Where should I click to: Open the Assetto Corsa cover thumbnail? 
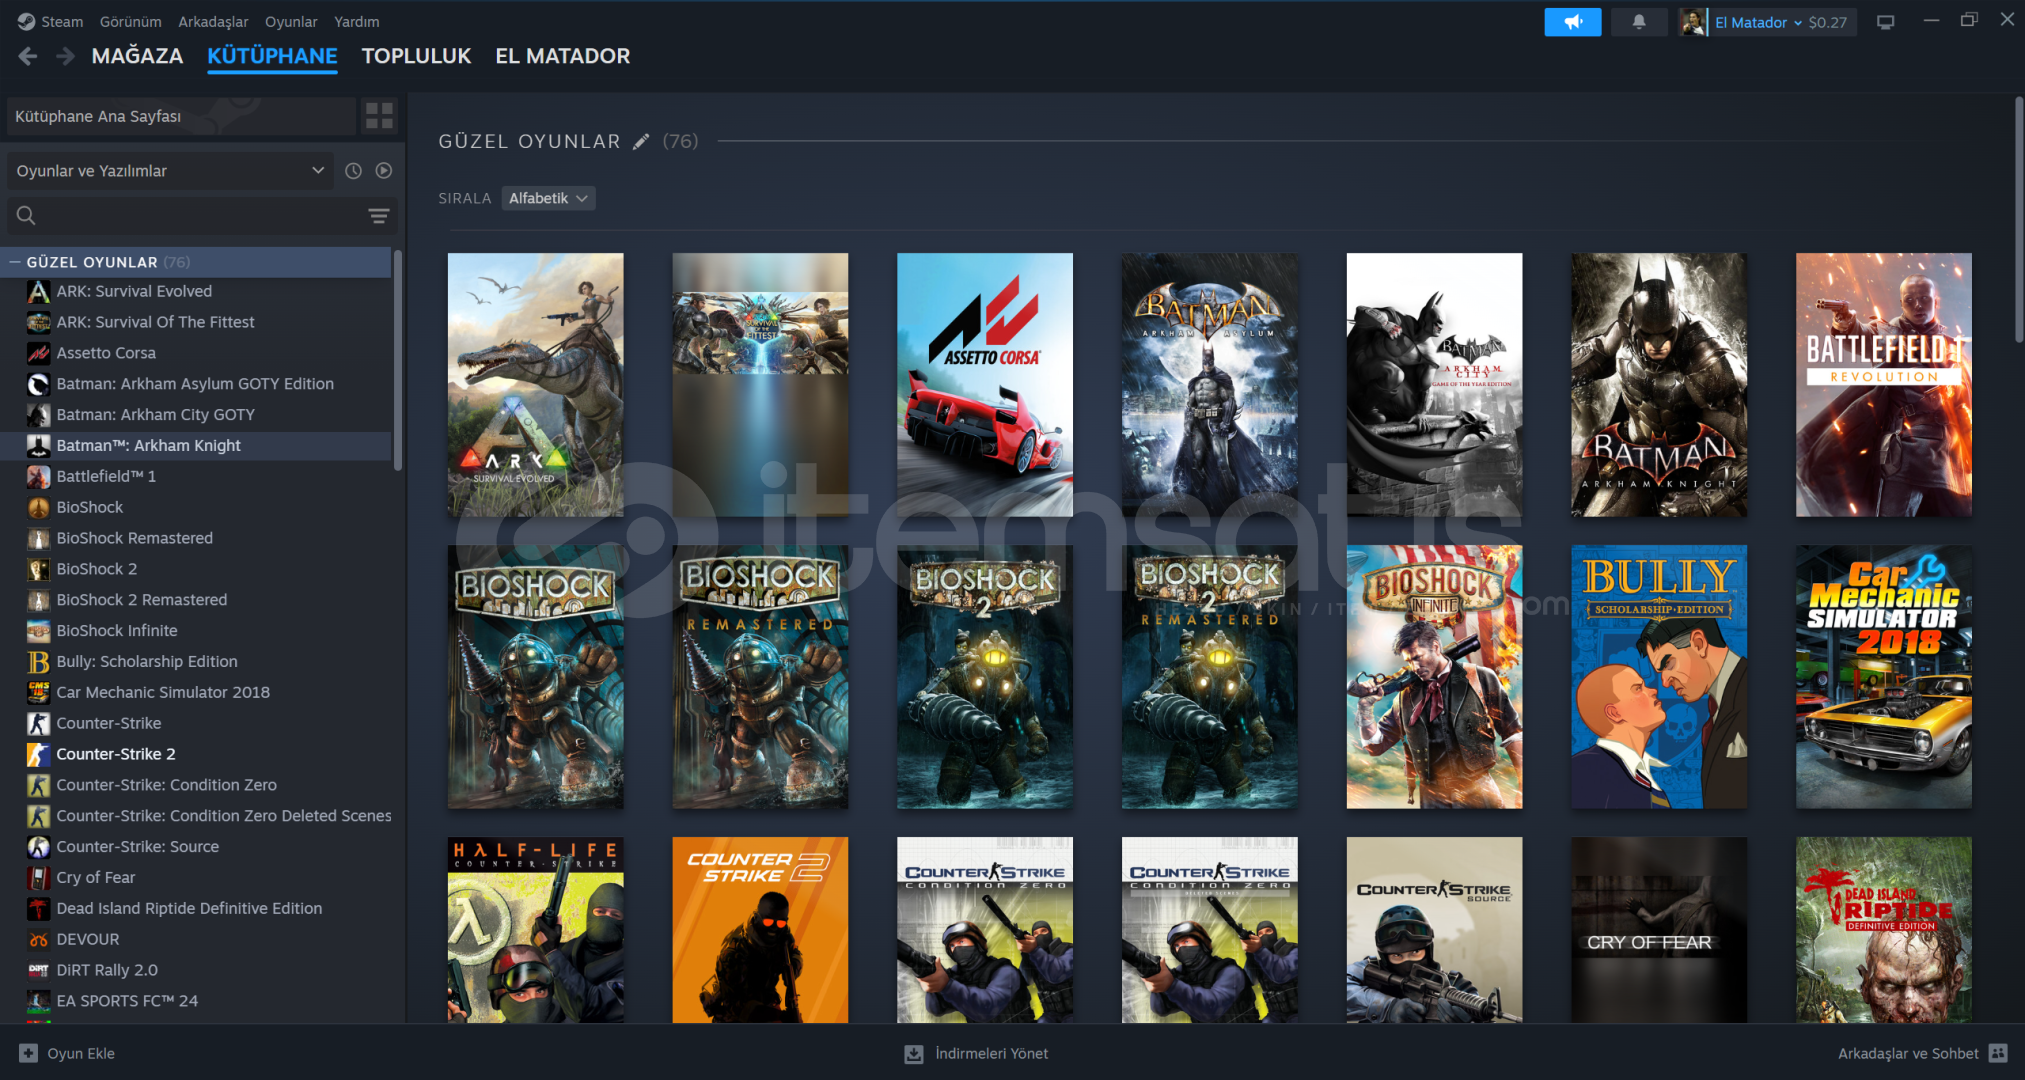(984, 384)
